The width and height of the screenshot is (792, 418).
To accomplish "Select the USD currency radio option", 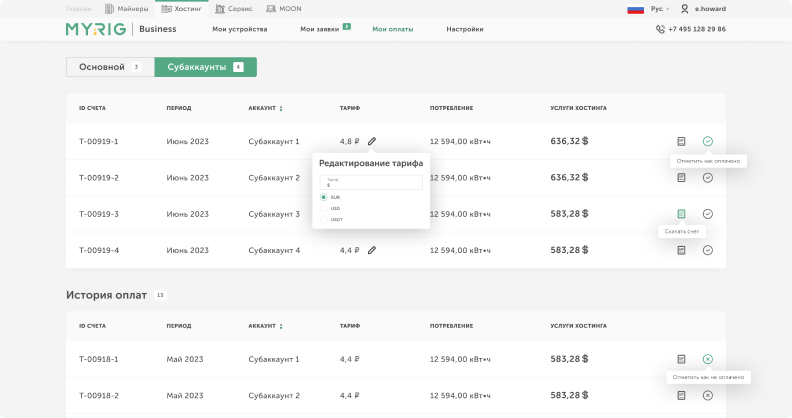I will [324, 208].
